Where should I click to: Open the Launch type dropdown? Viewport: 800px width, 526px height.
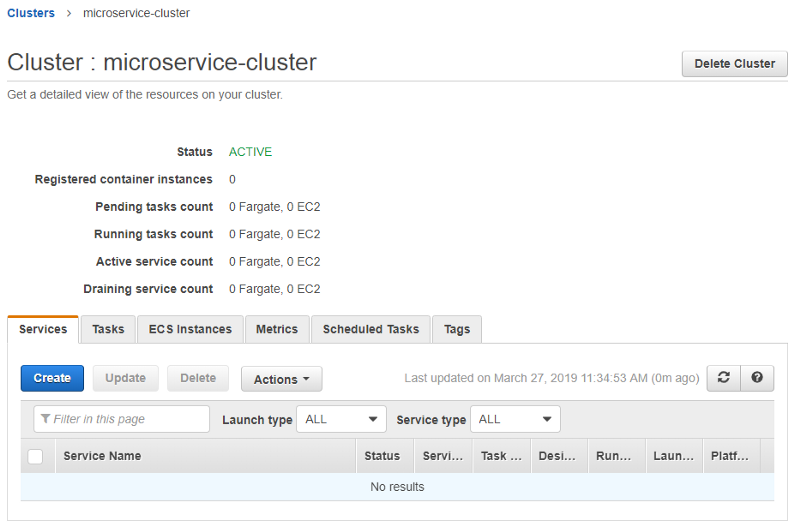(341, 419)
